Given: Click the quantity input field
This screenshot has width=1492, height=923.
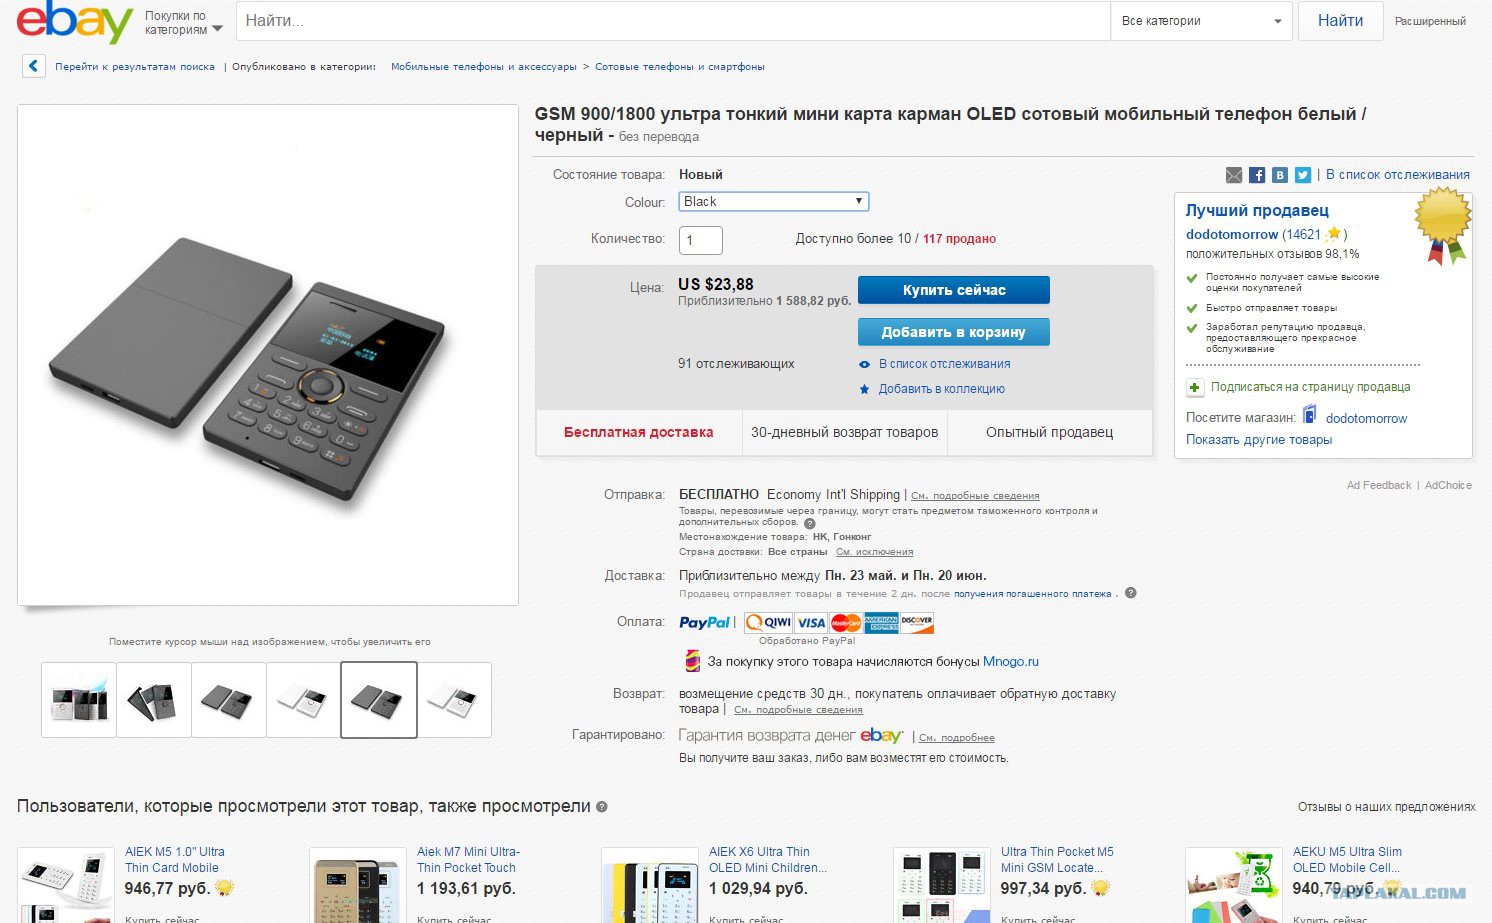Looking at the screenshot, I should click(x=701, y=240).
